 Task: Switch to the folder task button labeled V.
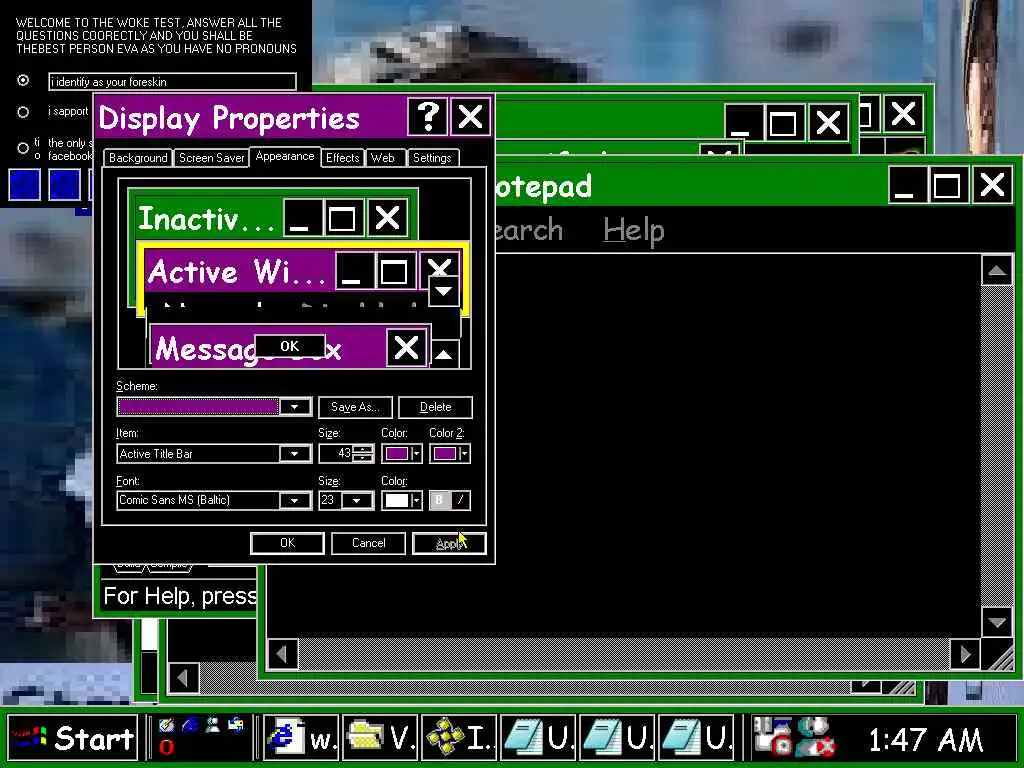coord(381,739)
